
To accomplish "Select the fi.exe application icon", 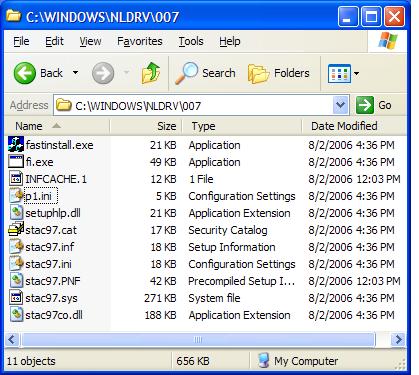I will click(16, 162).
